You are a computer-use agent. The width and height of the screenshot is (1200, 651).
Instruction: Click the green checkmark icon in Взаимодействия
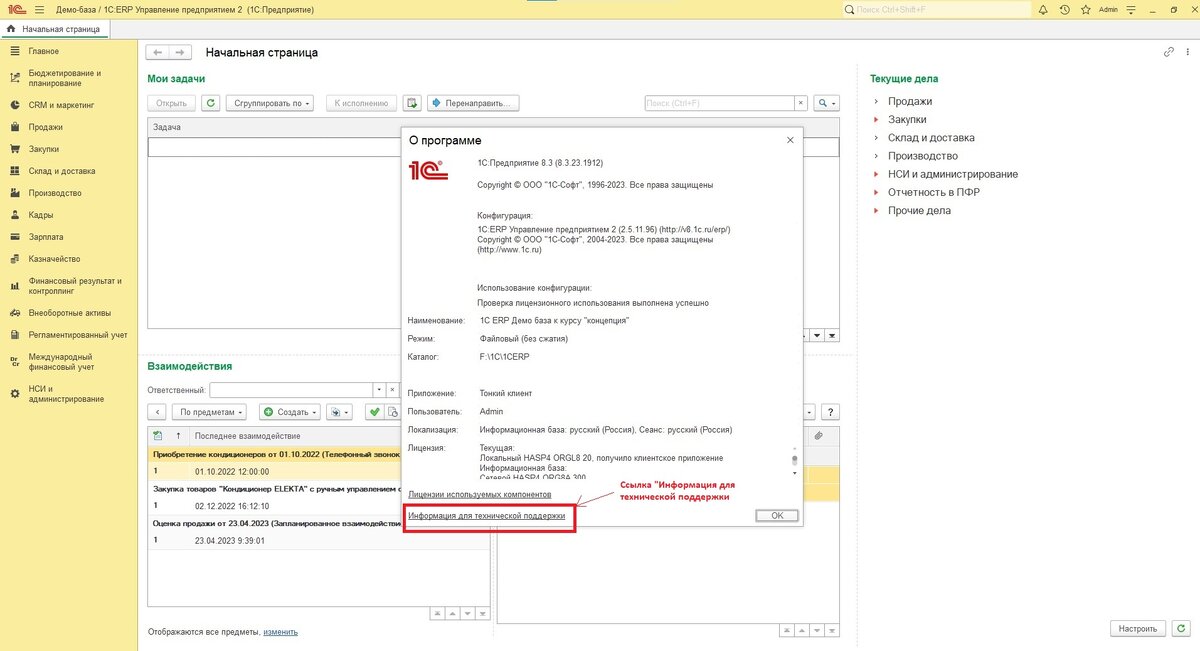pyautogui.click(x=374, y=411)
